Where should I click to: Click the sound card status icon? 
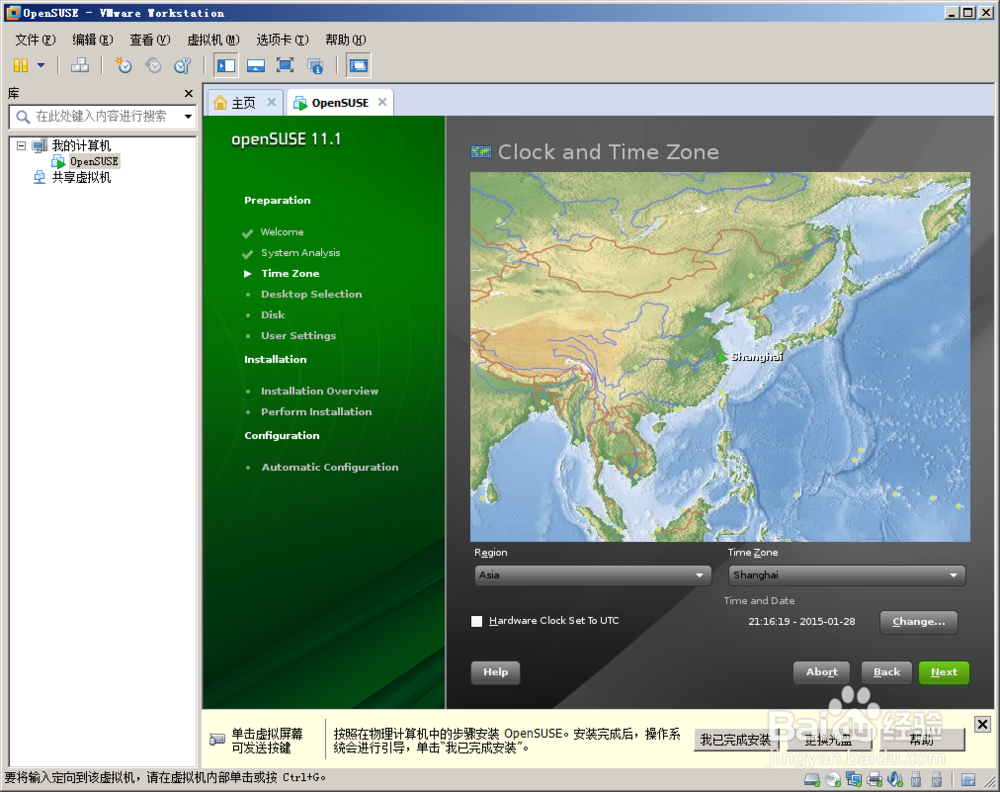pos(895,779)
